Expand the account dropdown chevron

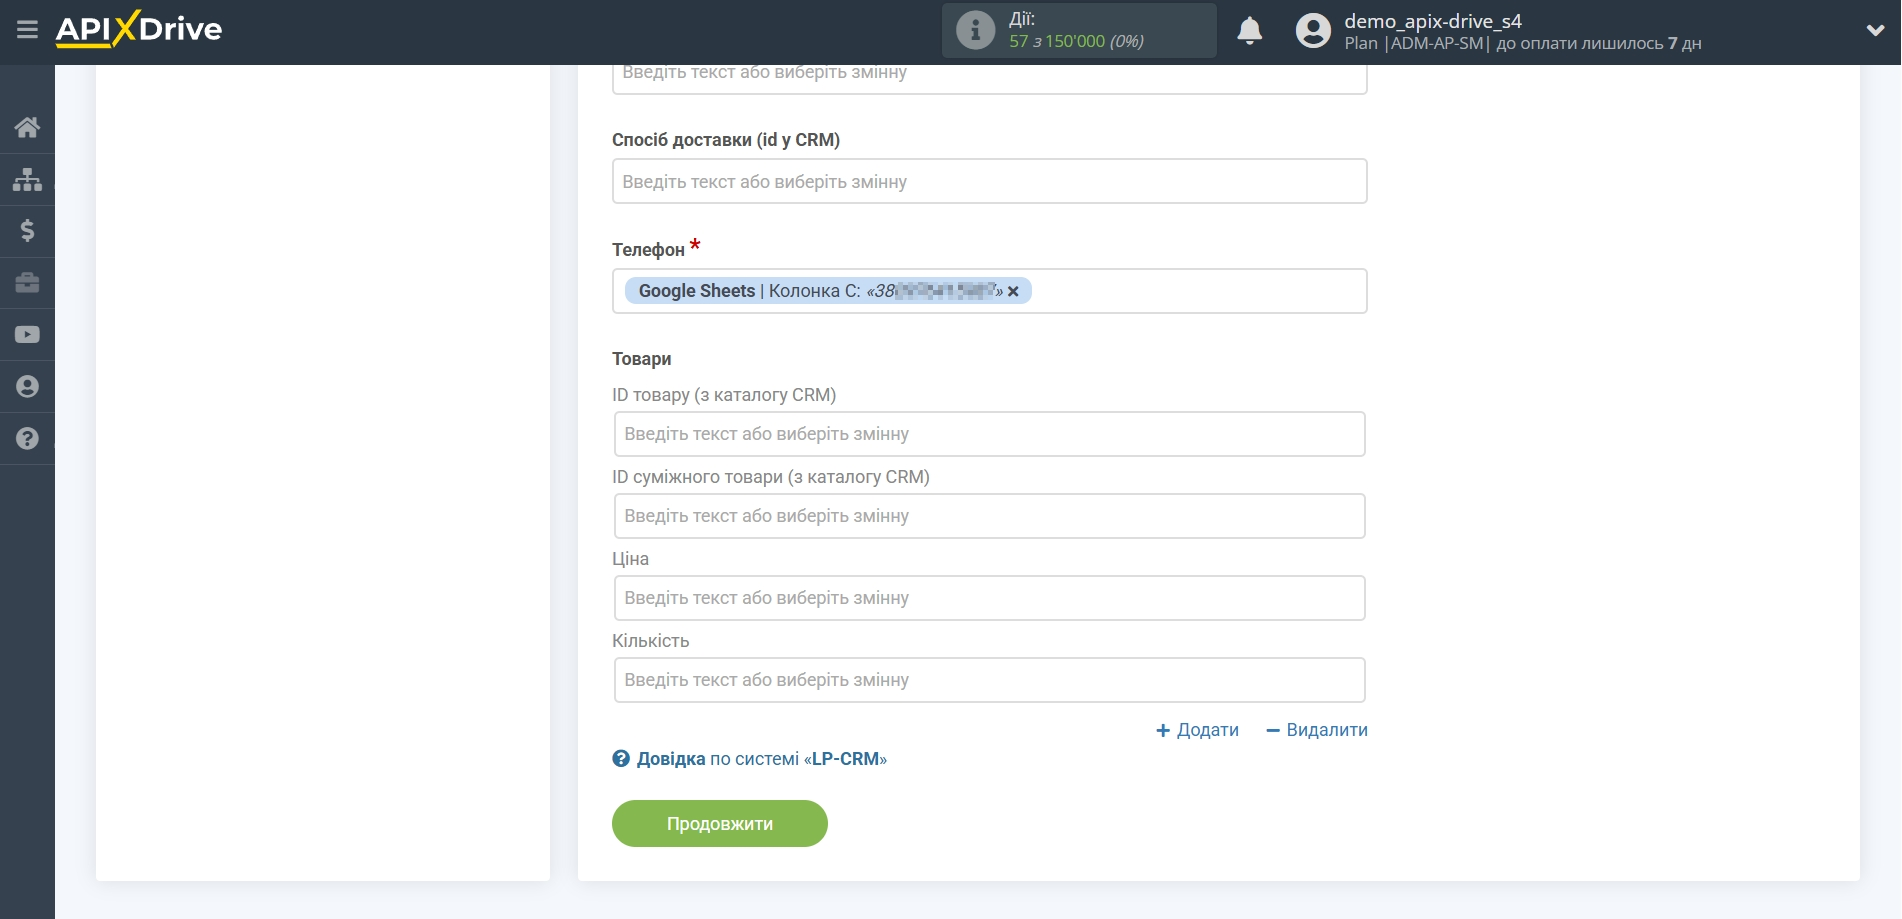point(1875,31)
